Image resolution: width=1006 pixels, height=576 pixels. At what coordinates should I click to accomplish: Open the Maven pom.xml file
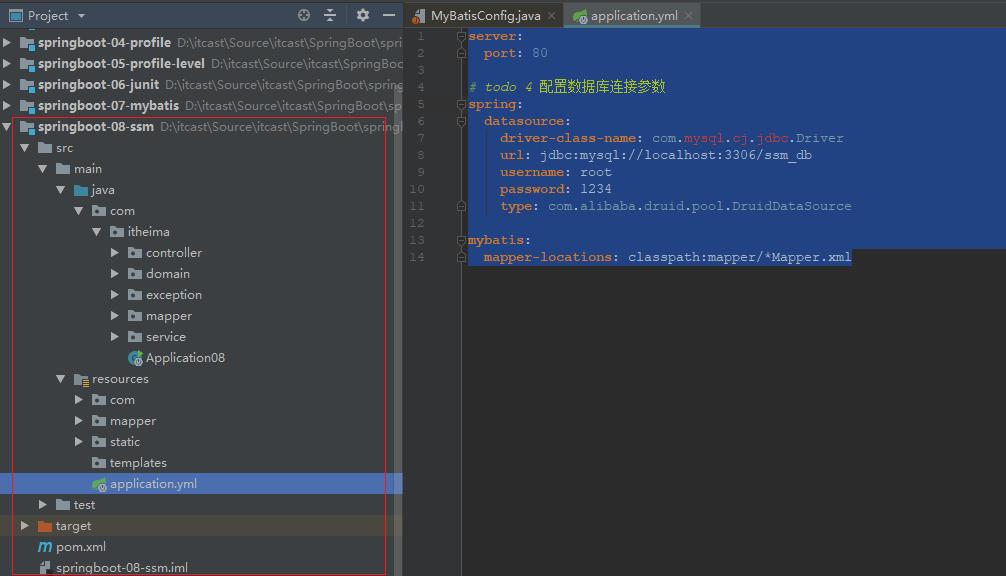[80, 547]
